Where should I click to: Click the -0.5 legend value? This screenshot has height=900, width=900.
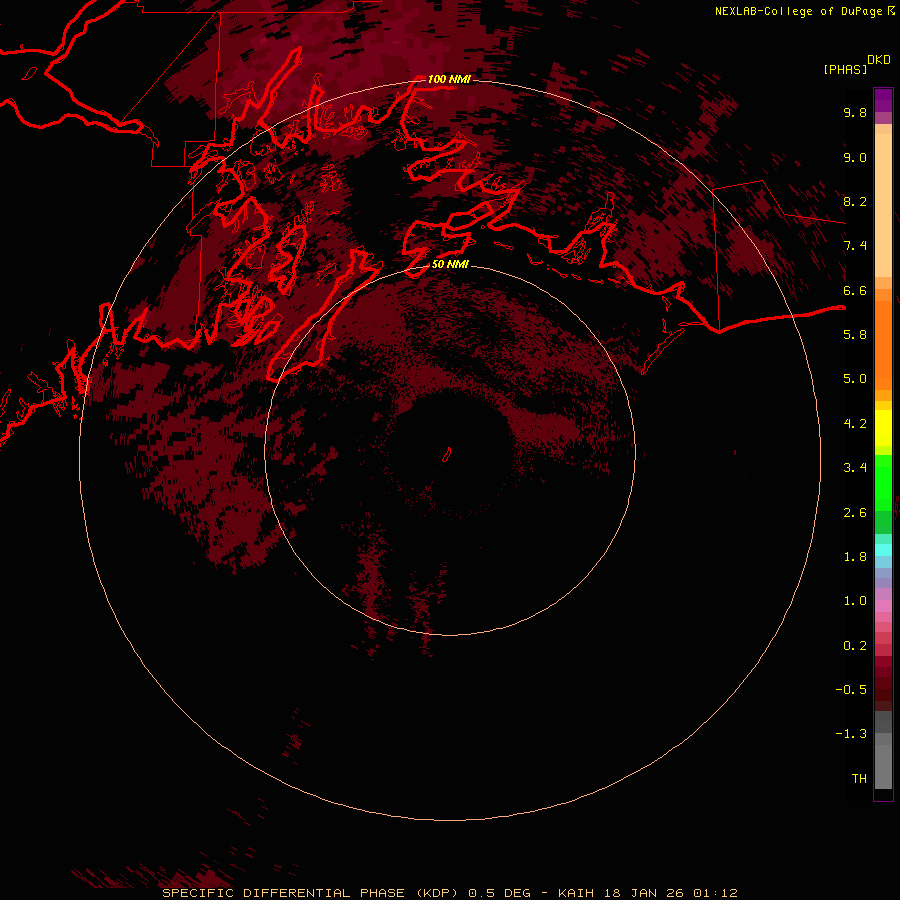coord(851,690)
